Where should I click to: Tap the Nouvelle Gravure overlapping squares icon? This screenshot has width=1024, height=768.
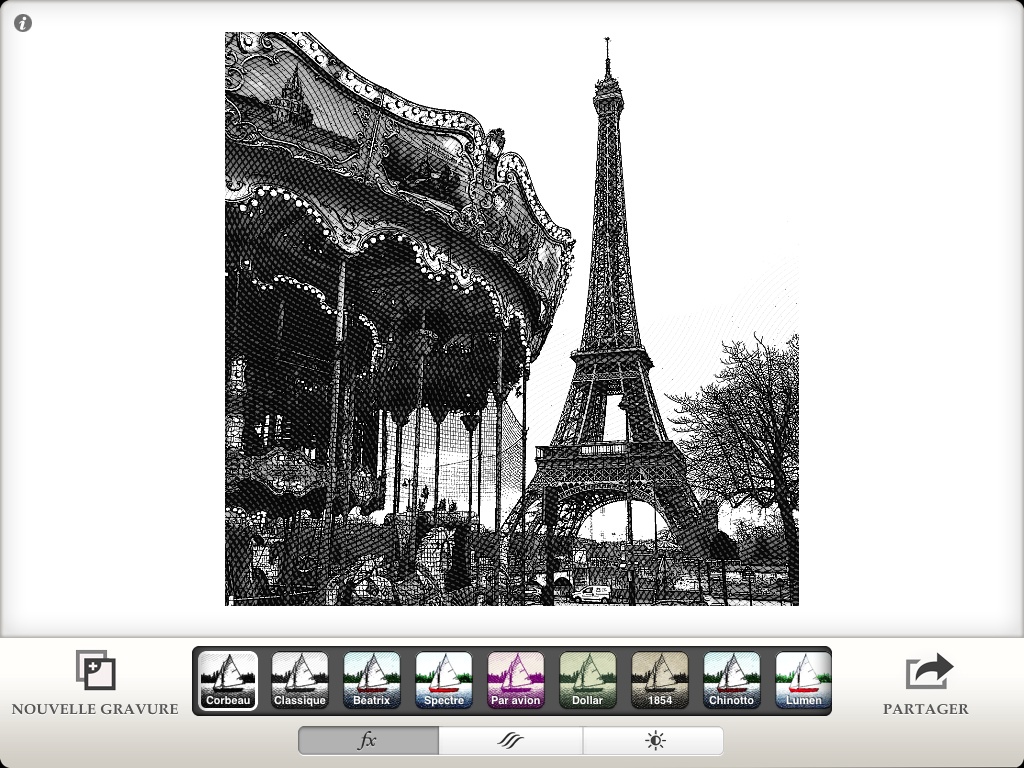[x=96, y=671]
